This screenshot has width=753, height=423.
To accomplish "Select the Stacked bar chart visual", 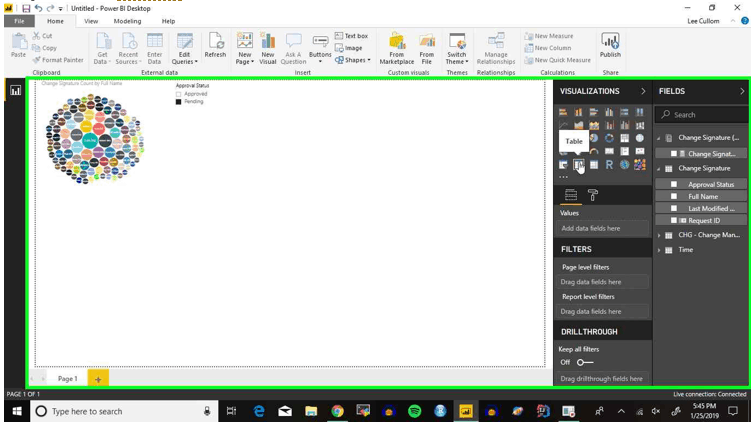I will click(x=563, y=112).
